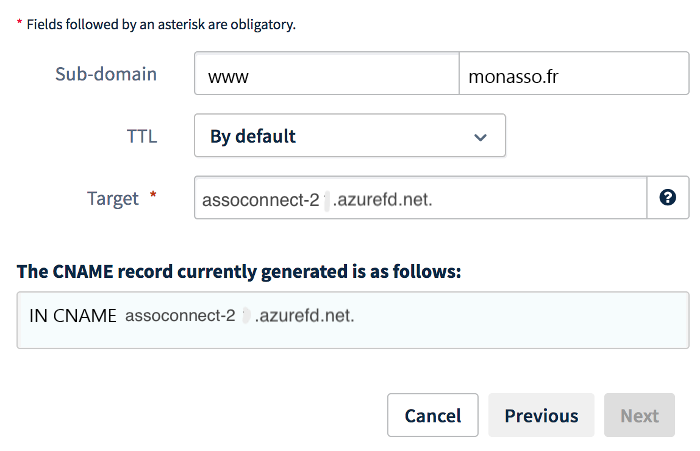The image size is (700, 451).
Task: Click 'assoconnect-2' text inside the Target field
Action: (x=261, y=200)
